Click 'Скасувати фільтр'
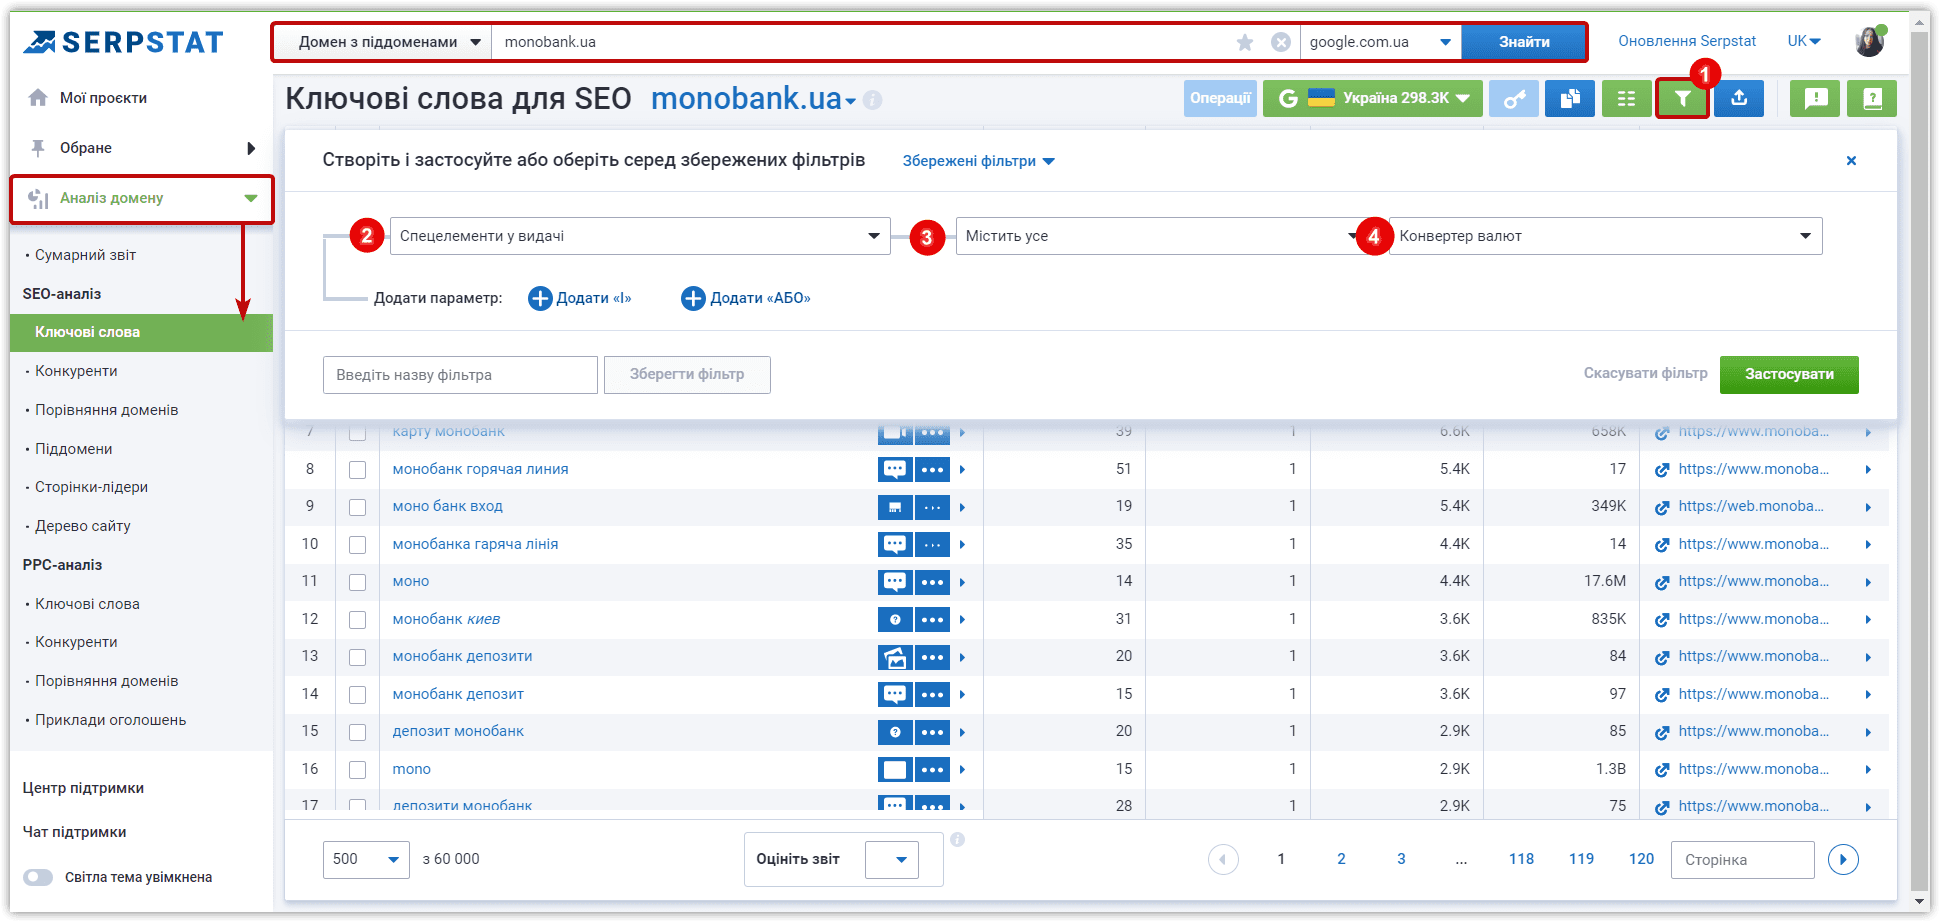 click(1645, 373)
